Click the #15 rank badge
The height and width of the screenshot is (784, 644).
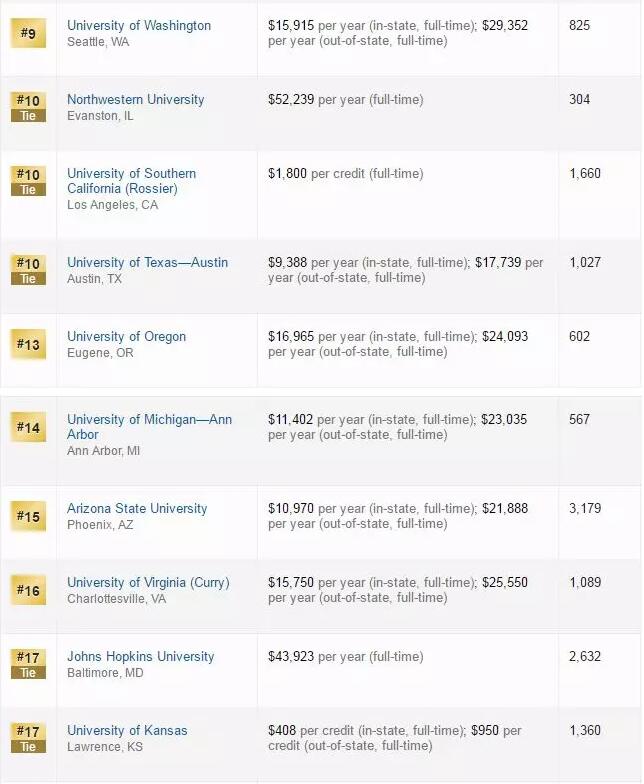[x=28, y=516]
